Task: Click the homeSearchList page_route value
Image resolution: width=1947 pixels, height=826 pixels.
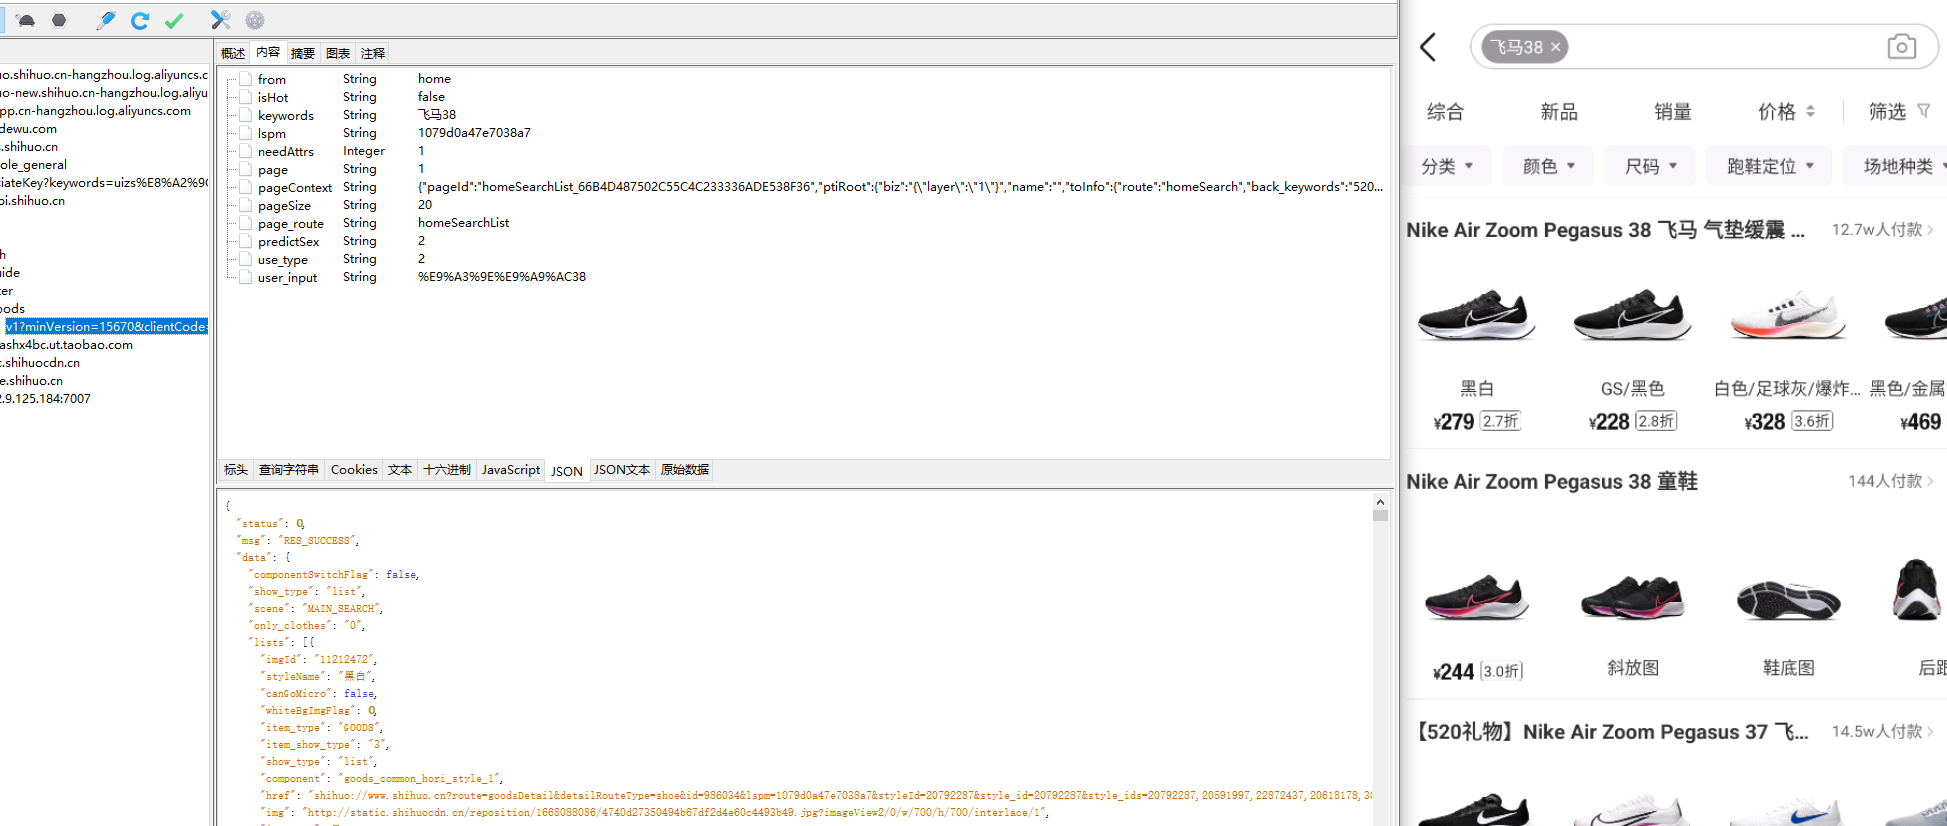Action: tap(463, 223)
